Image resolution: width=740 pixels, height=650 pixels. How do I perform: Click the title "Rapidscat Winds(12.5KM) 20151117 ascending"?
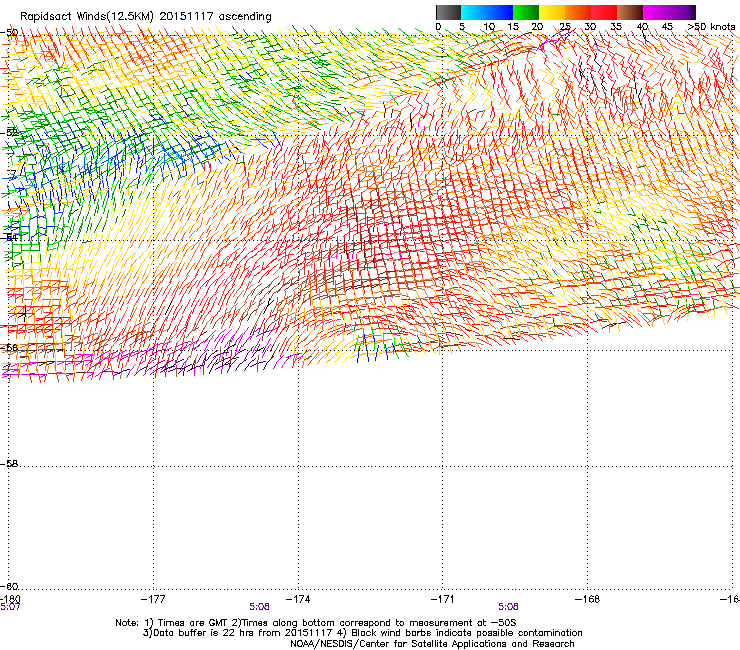146,17
